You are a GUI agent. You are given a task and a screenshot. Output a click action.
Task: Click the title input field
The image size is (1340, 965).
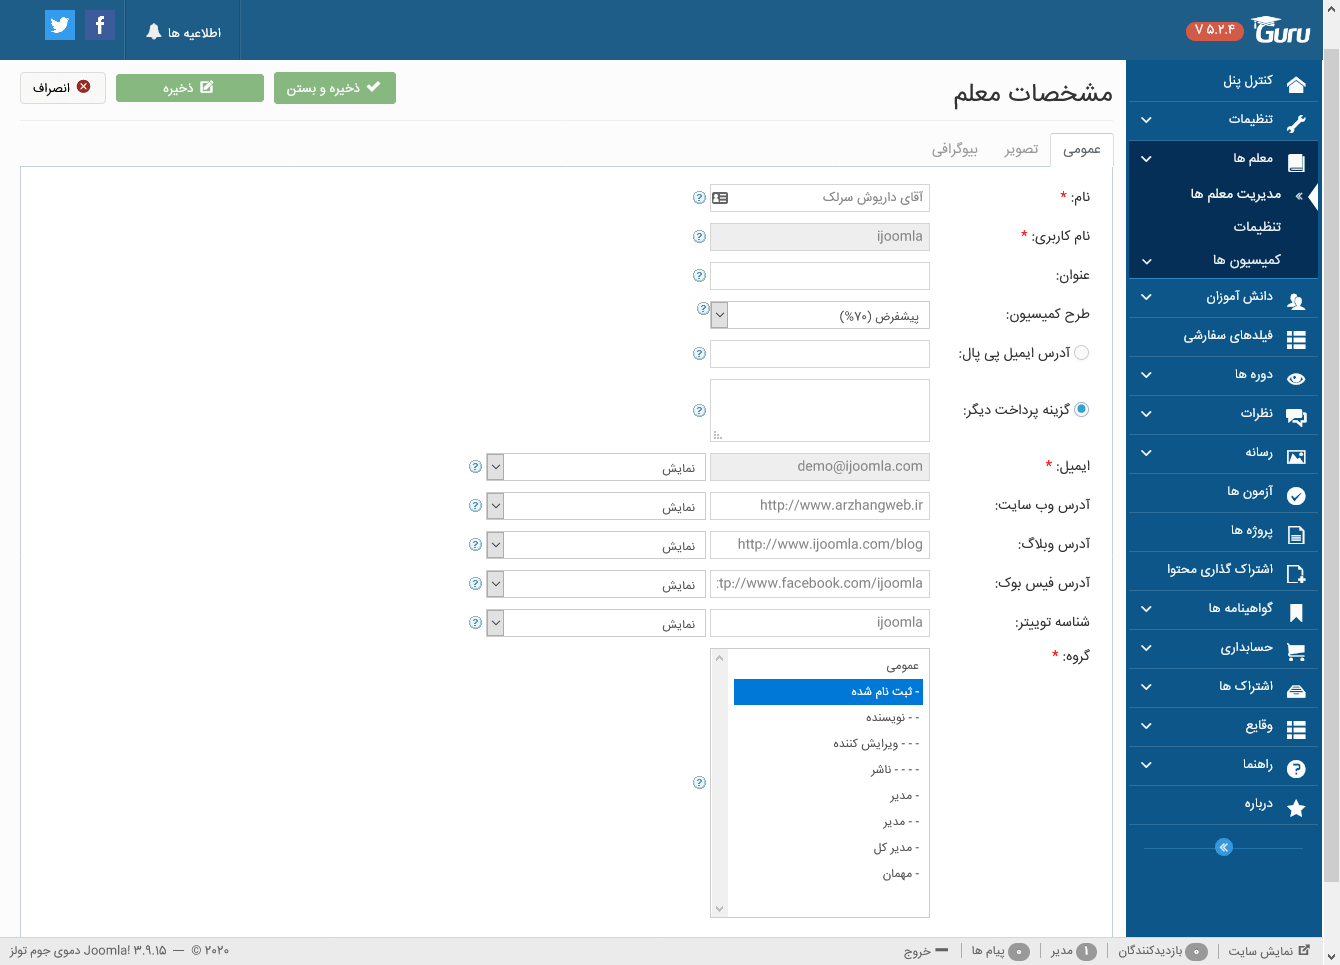(820, 276)
